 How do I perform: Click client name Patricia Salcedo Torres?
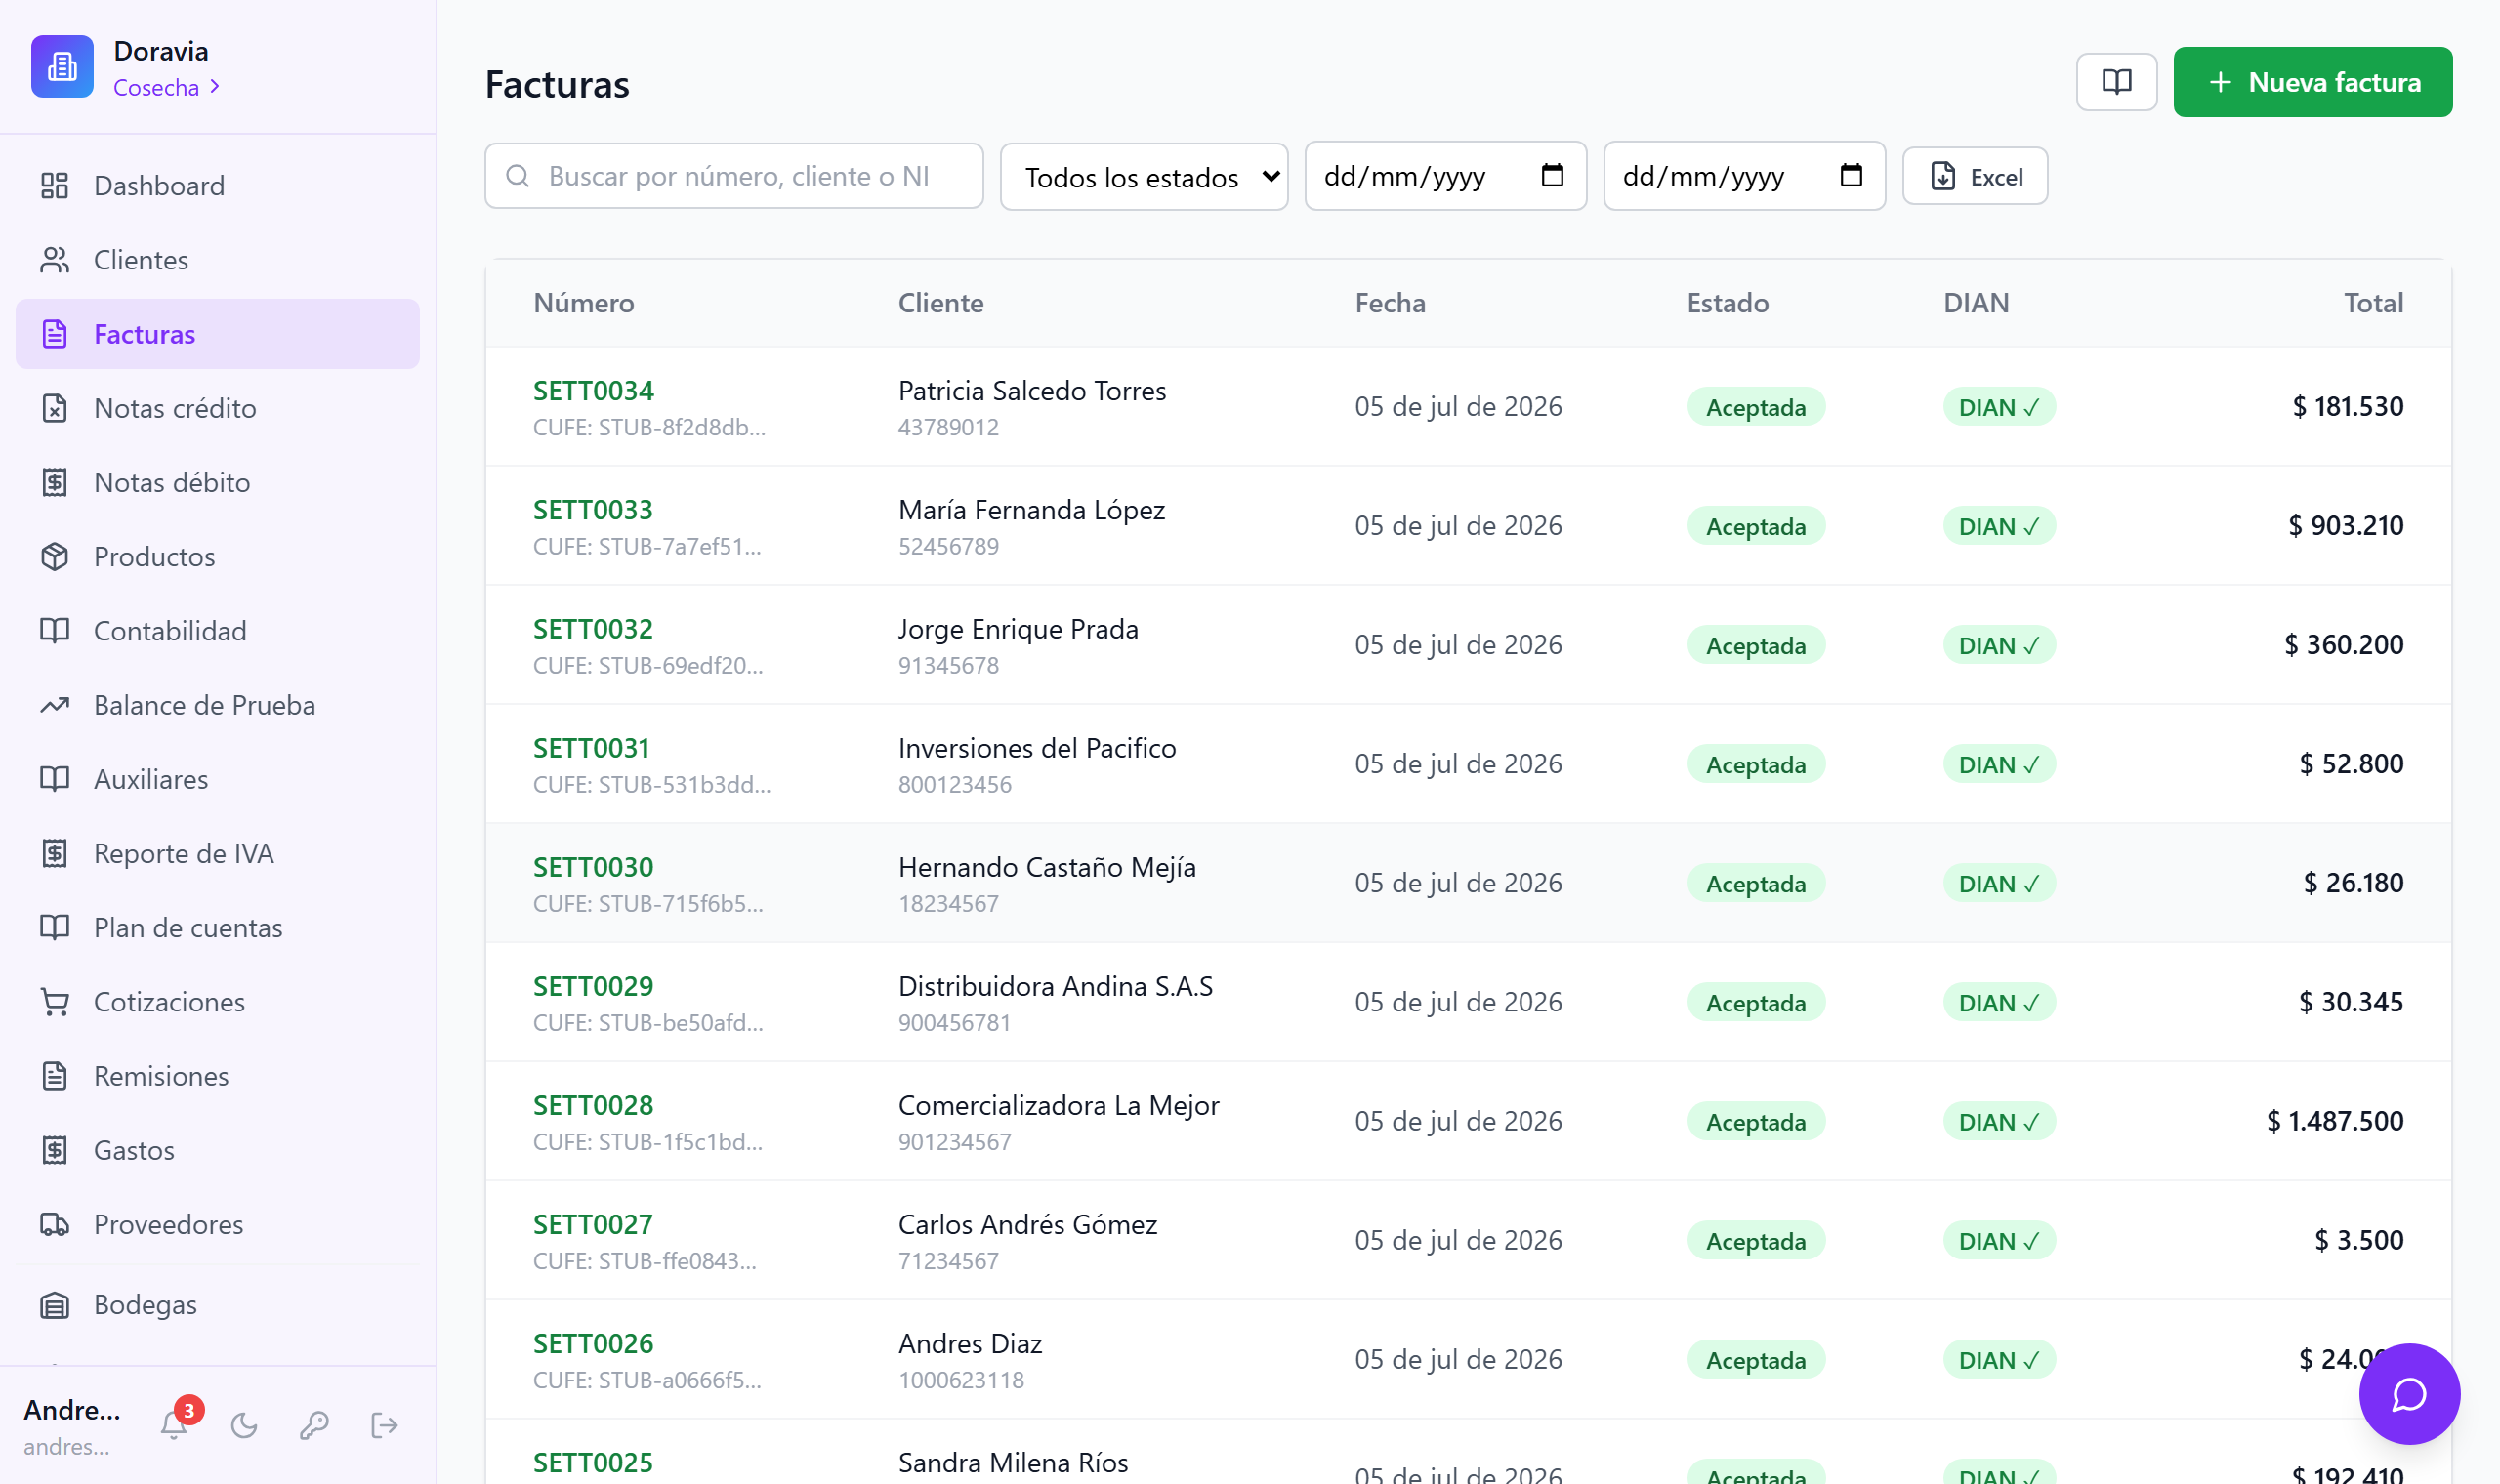coord(1032,391)
